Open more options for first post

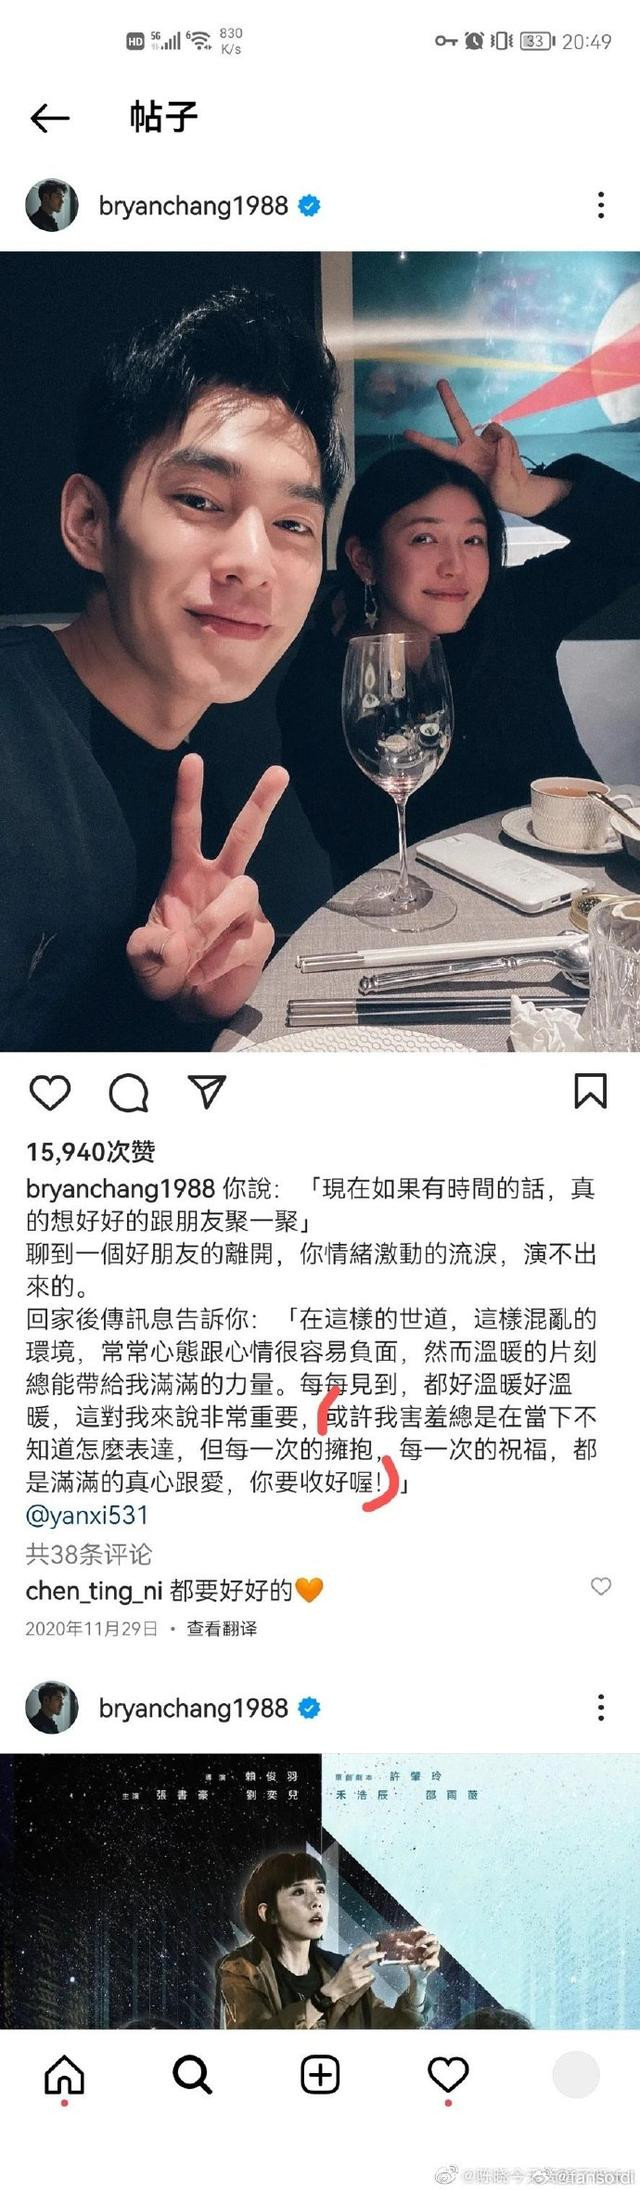[x=600, y=206]
